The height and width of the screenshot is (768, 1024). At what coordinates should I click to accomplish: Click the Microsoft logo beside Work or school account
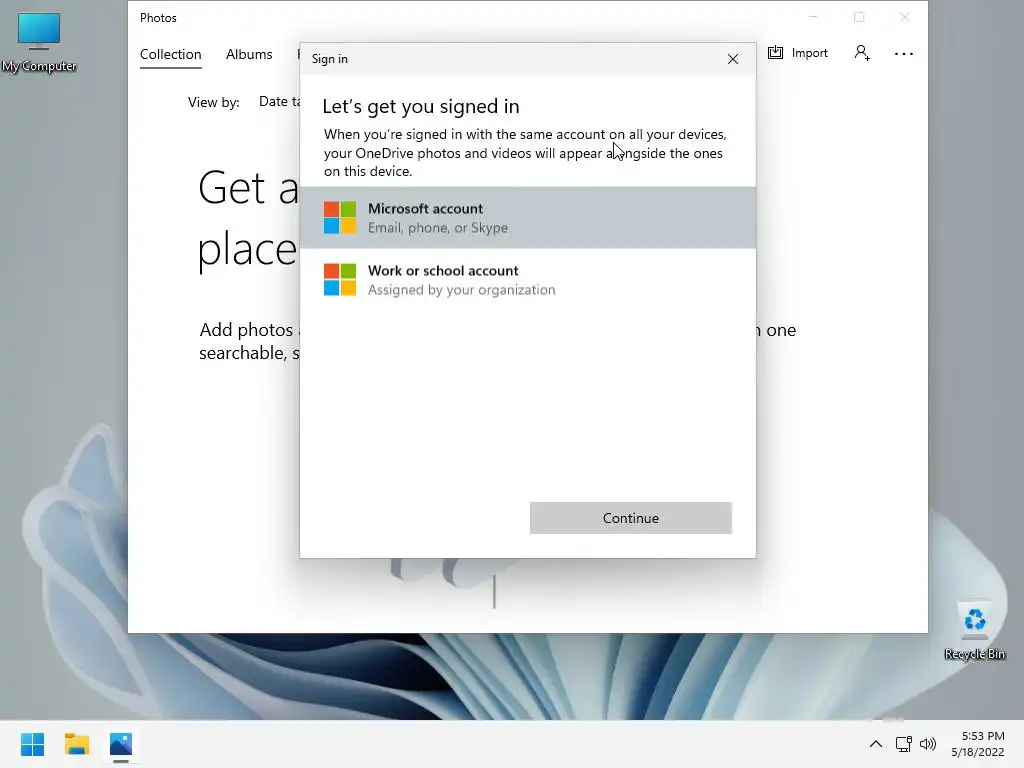340,280
